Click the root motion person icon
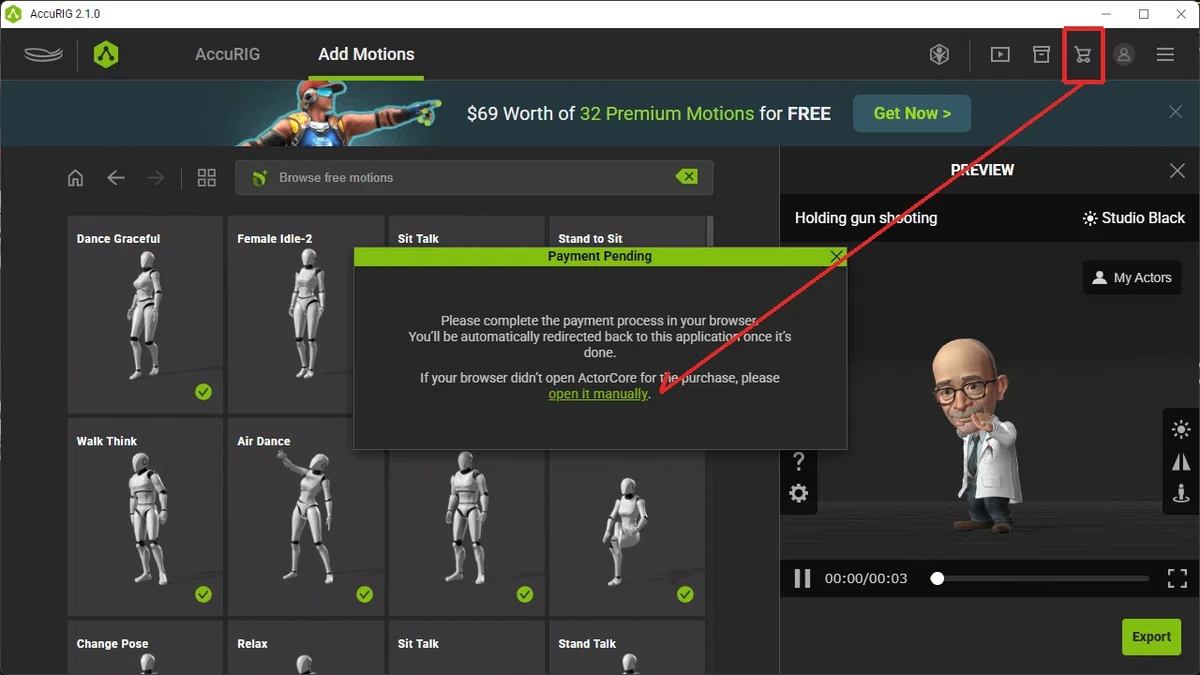Screen dimensions: 1200x675 tap(1181, 492)
